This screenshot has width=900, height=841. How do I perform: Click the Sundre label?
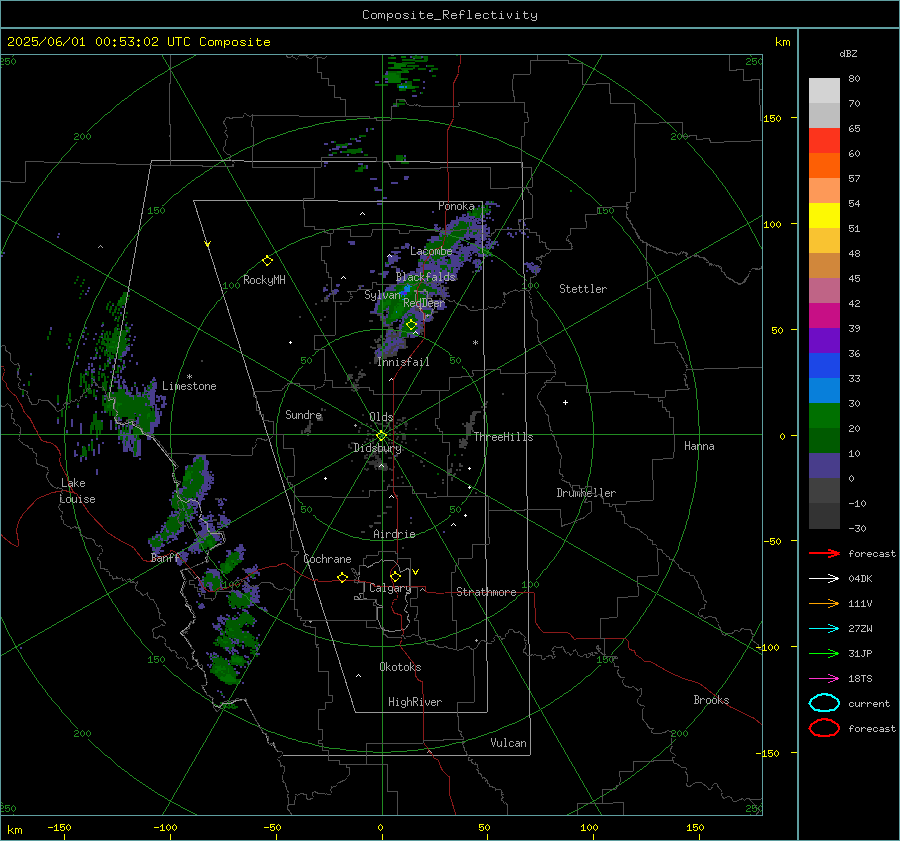[303, 415]
